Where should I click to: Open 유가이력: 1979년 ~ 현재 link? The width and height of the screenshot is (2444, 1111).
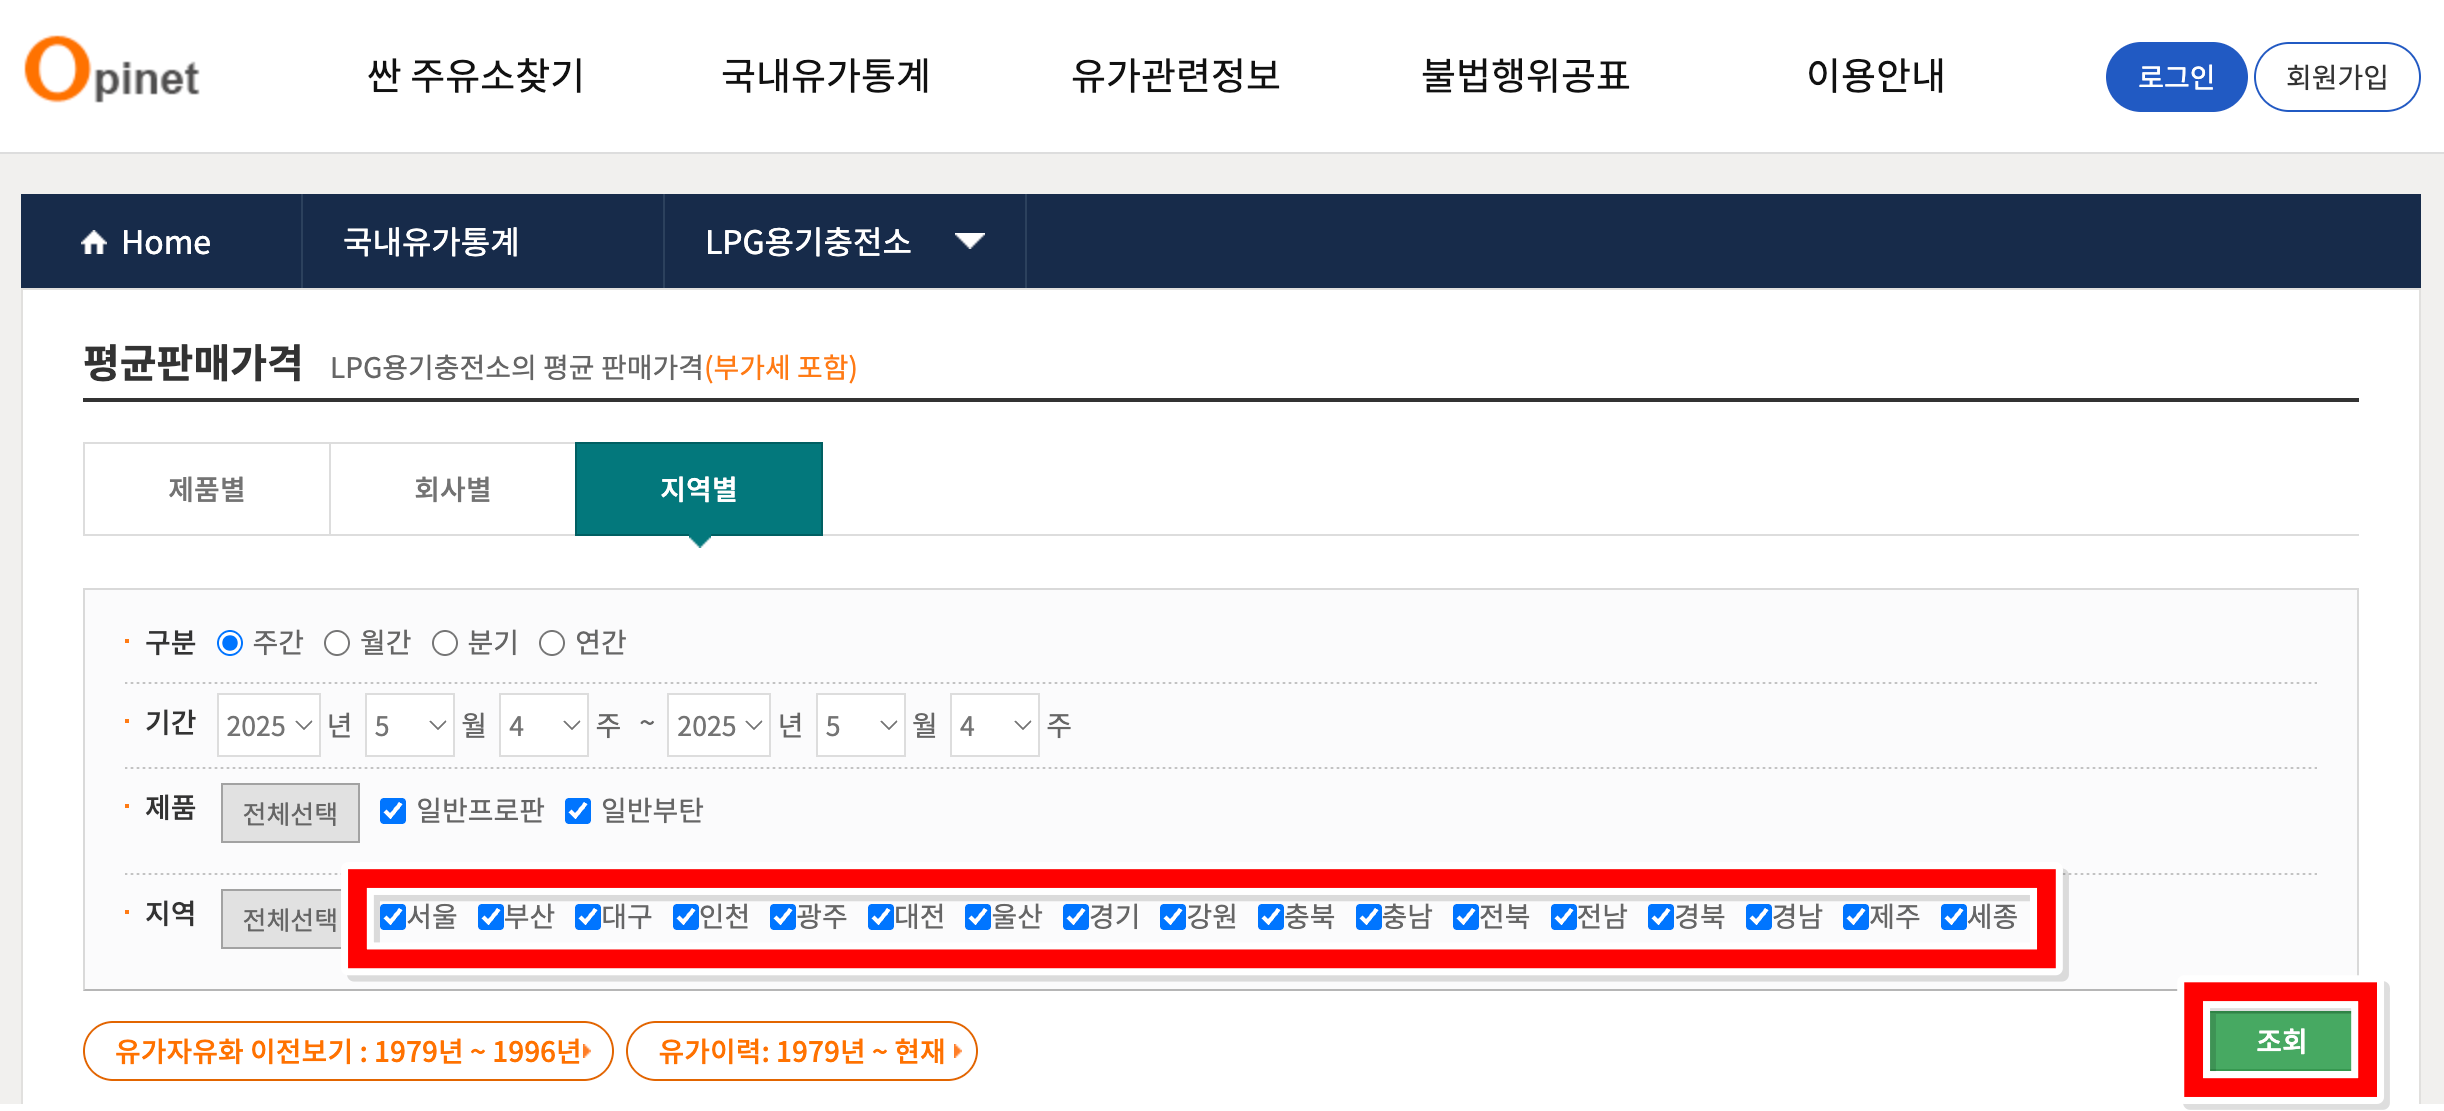(802, 1051)
